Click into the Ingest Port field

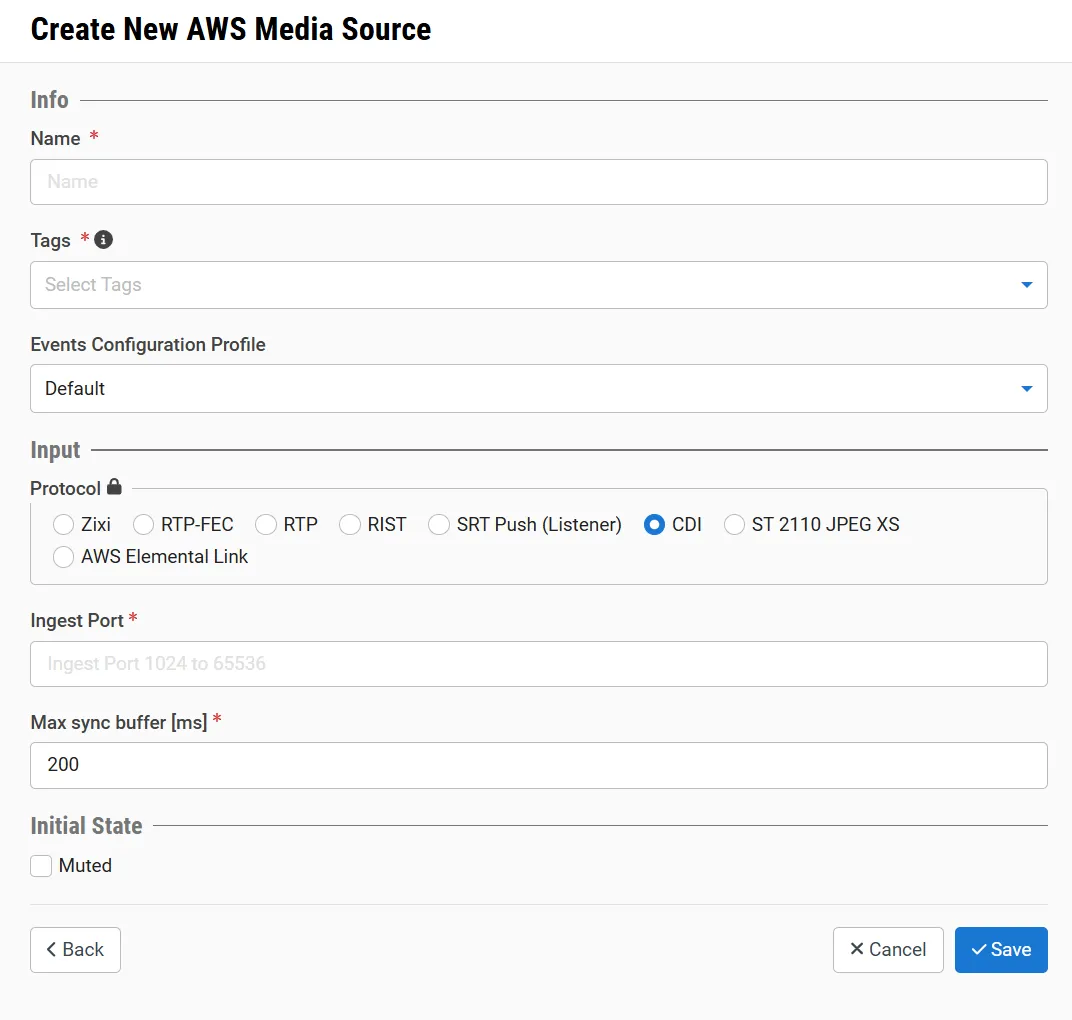tap(539, 664)
